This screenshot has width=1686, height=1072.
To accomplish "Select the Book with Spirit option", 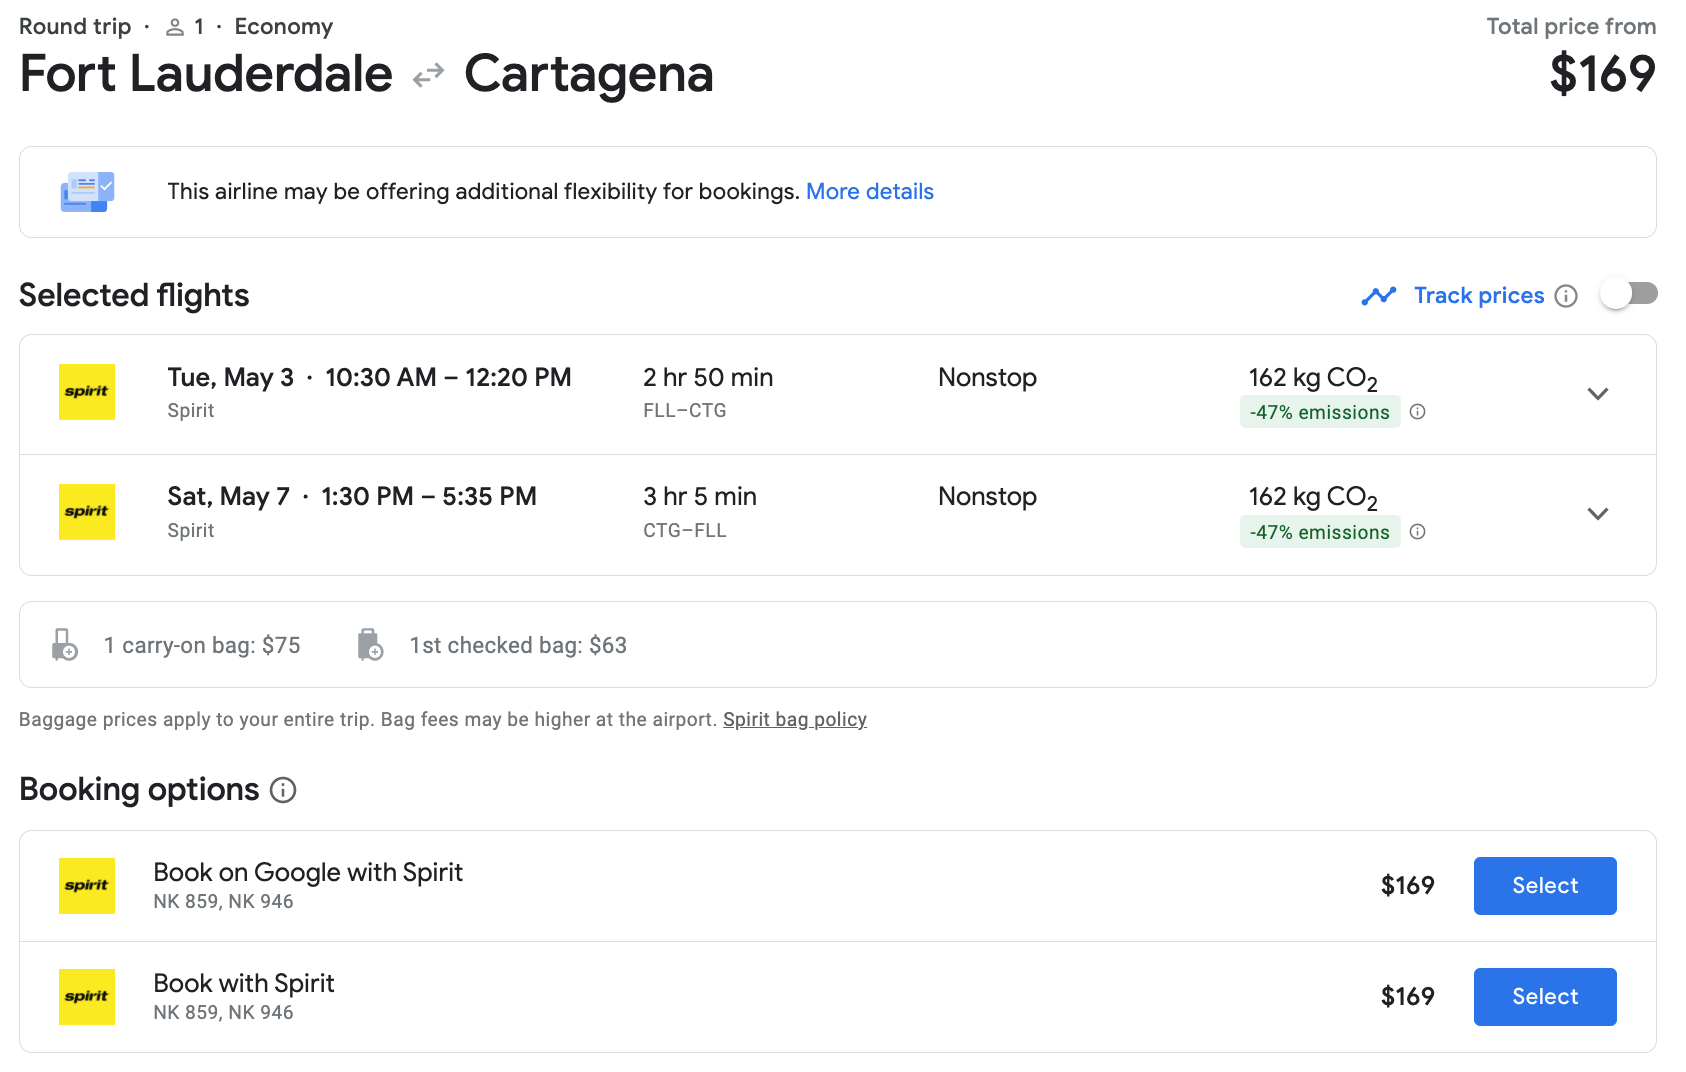I will pyautogui.click(x=1544, y=997).
